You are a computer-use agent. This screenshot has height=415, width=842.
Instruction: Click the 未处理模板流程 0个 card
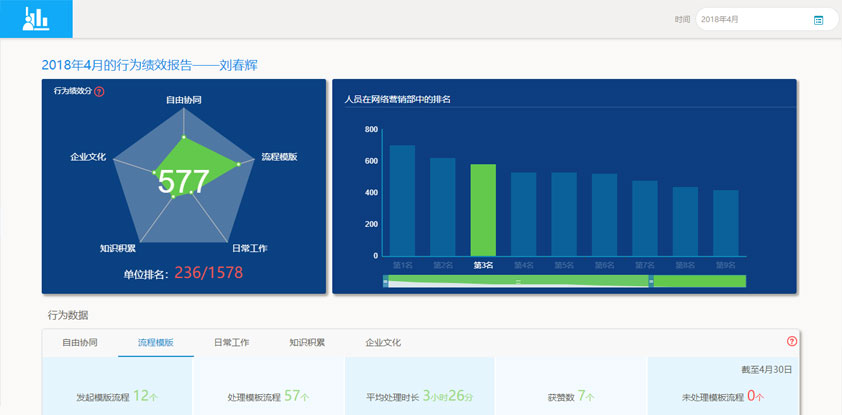click(x=723, y=387)
